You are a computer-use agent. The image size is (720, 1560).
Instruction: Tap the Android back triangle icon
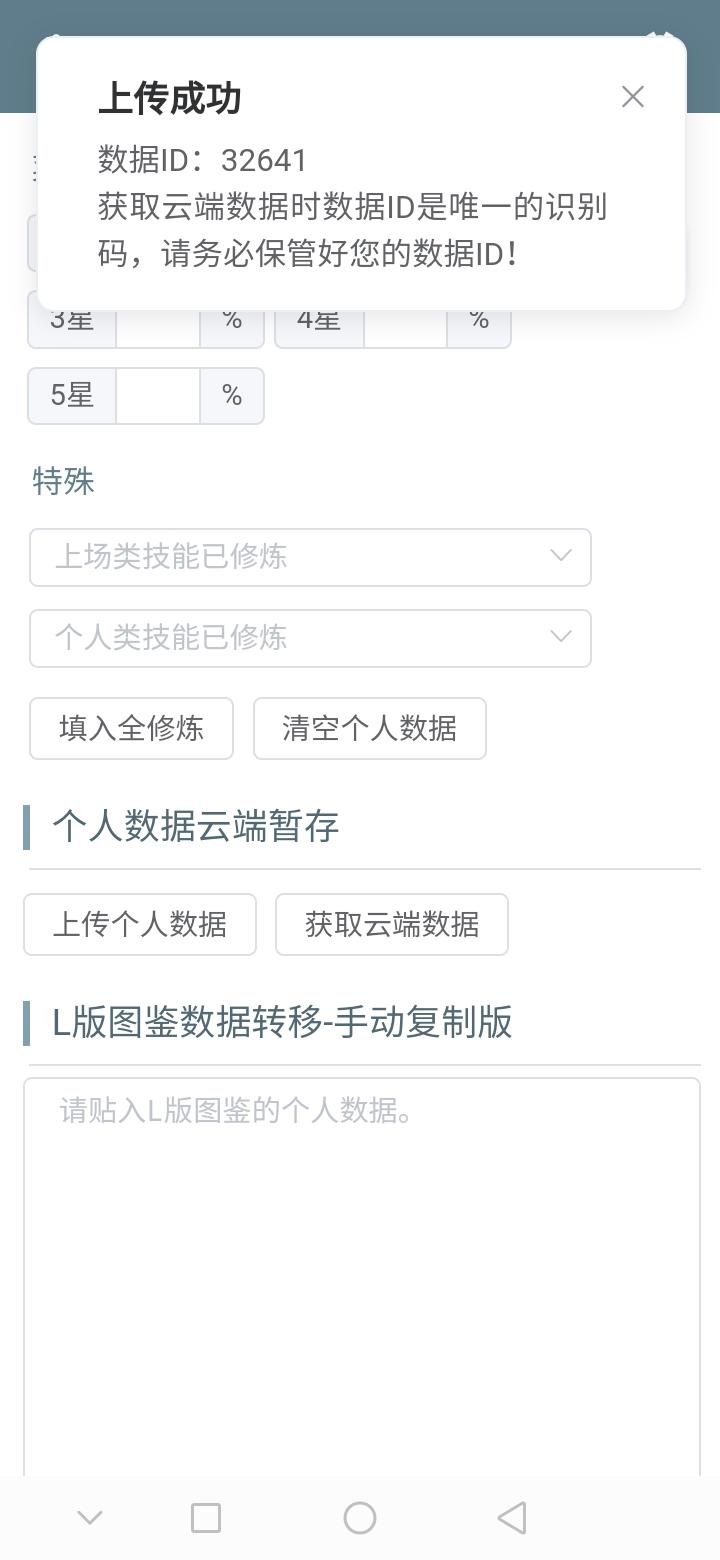point(512,1518)
